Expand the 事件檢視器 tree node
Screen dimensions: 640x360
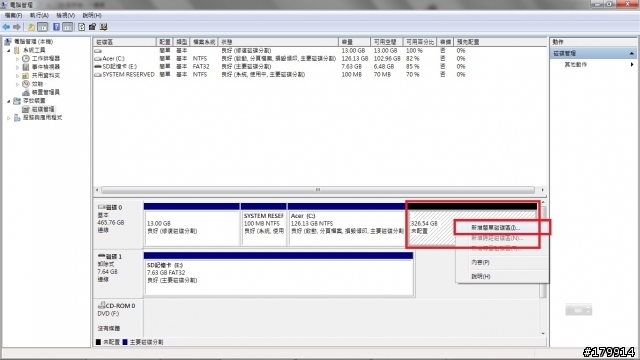18,67
